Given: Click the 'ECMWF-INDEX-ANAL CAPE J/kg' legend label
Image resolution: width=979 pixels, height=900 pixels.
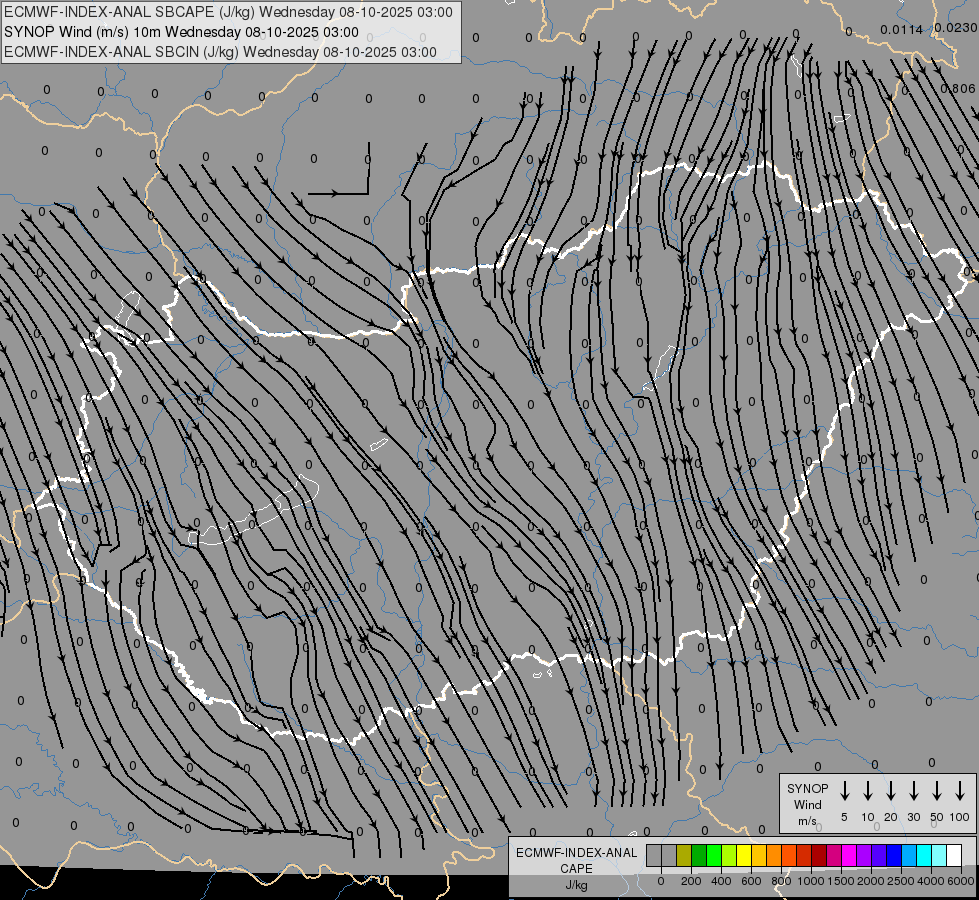Looking at the screenshot, I should coord(576,868).
